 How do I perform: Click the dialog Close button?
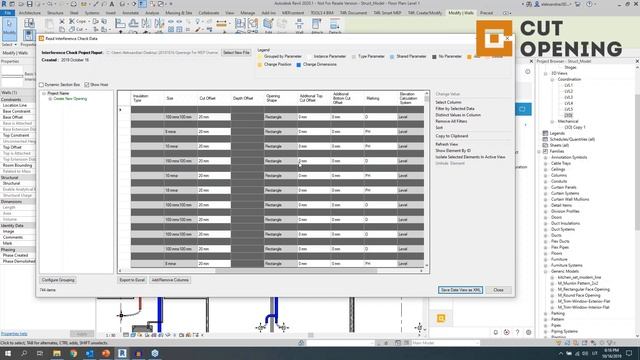pyautogui.click(x=498, y=290)
